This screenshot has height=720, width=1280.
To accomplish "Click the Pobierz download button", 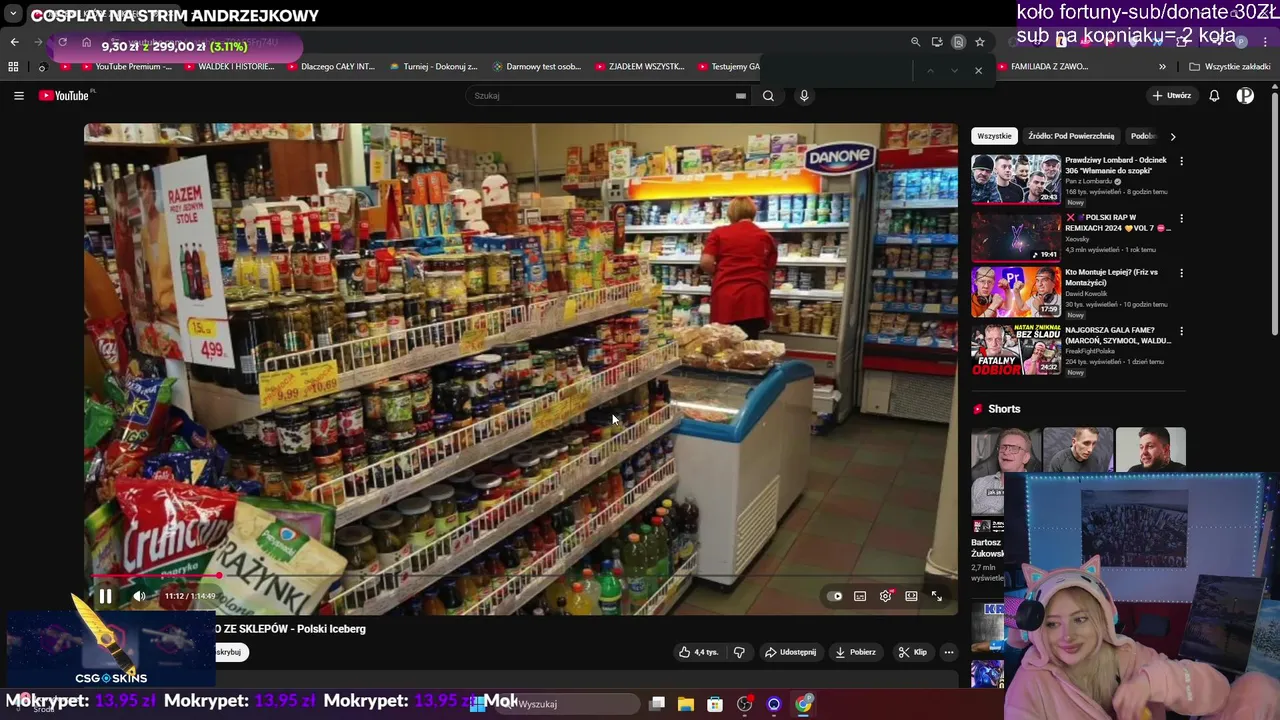I will [x=855, y=652].
